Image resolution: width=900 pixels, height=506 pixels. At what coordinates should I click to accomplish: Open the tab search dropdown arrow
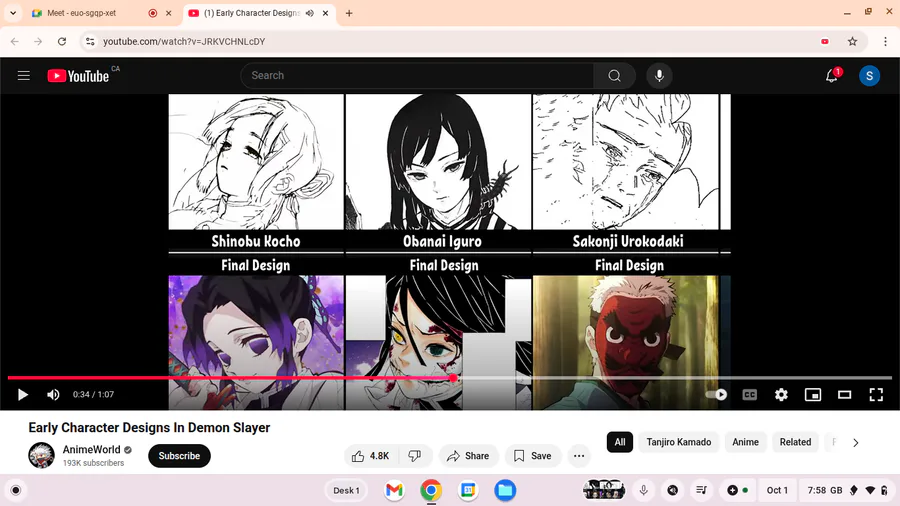point(13,13)
